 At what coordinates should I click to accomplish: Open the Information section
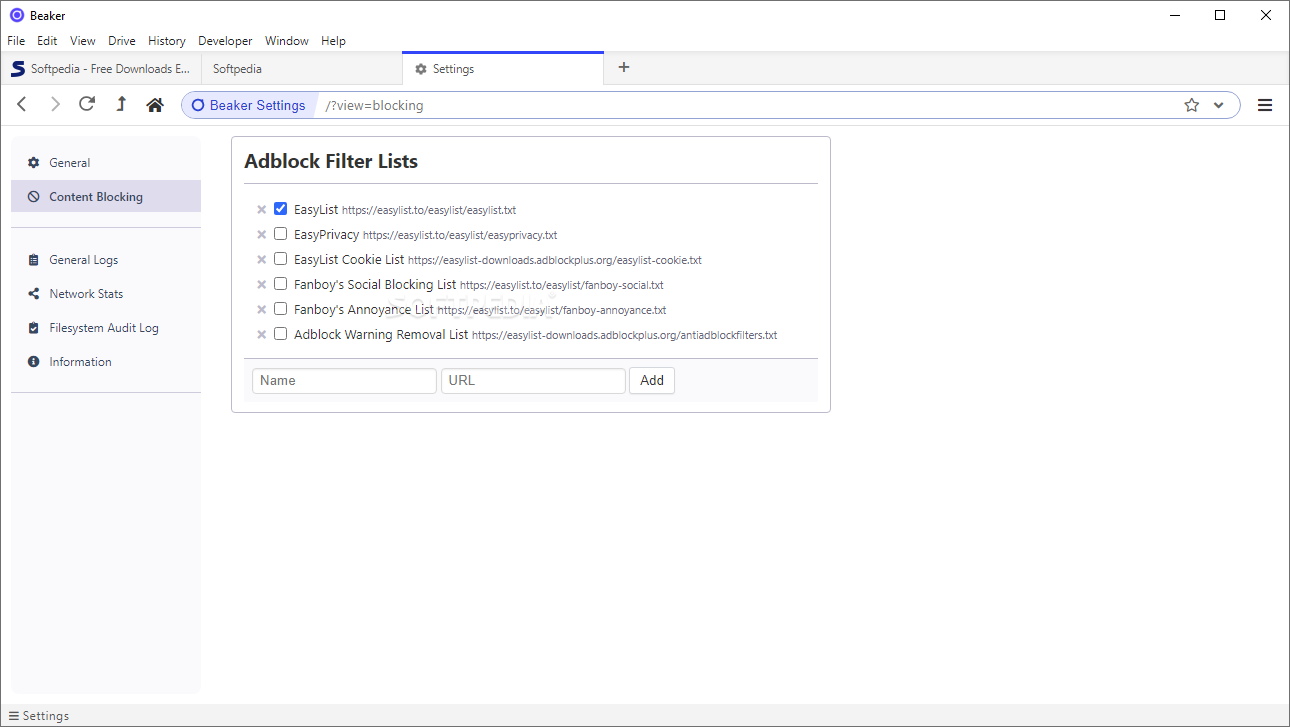pyautogui.click(x=106, y=362)
